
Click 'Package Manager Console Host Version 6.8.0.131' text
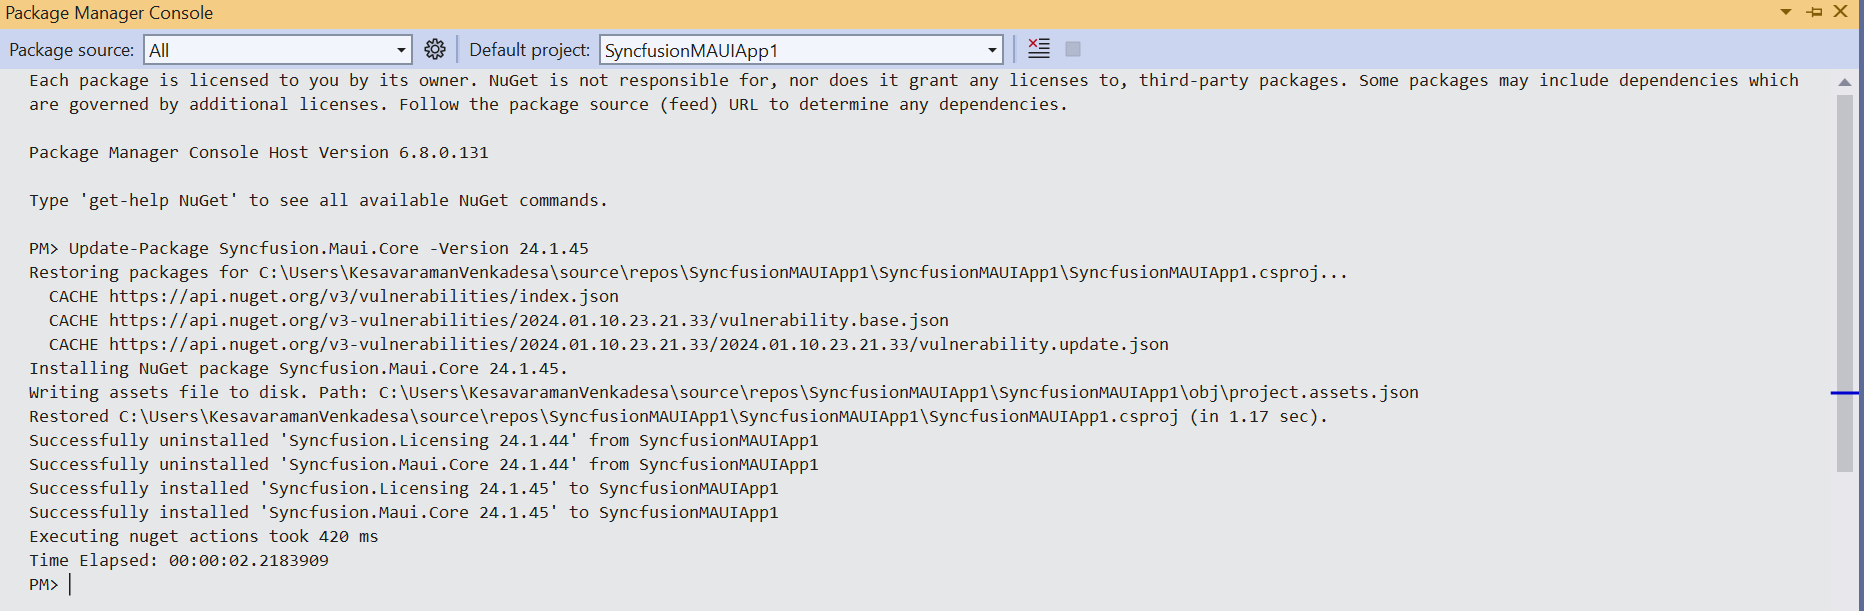pos(259,153)
